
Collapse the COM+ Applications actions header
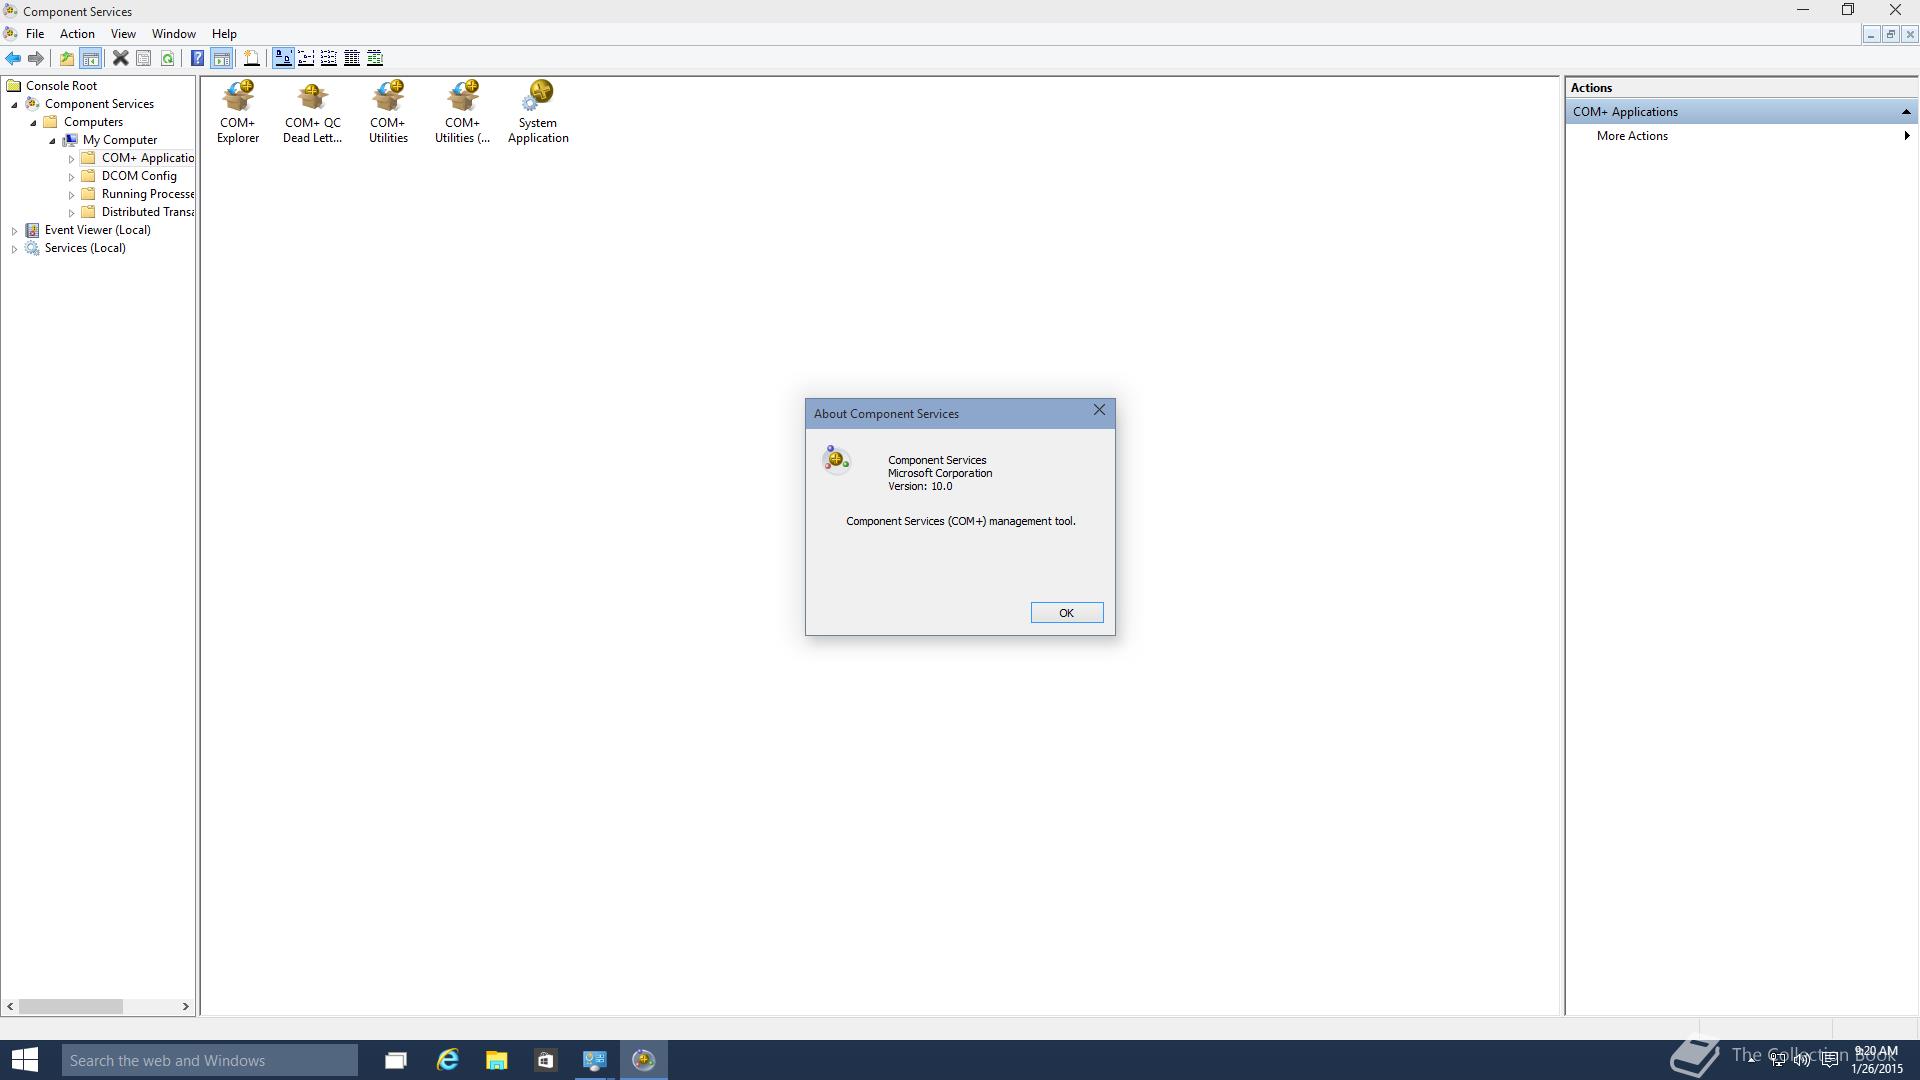[x=1906, y=112]
